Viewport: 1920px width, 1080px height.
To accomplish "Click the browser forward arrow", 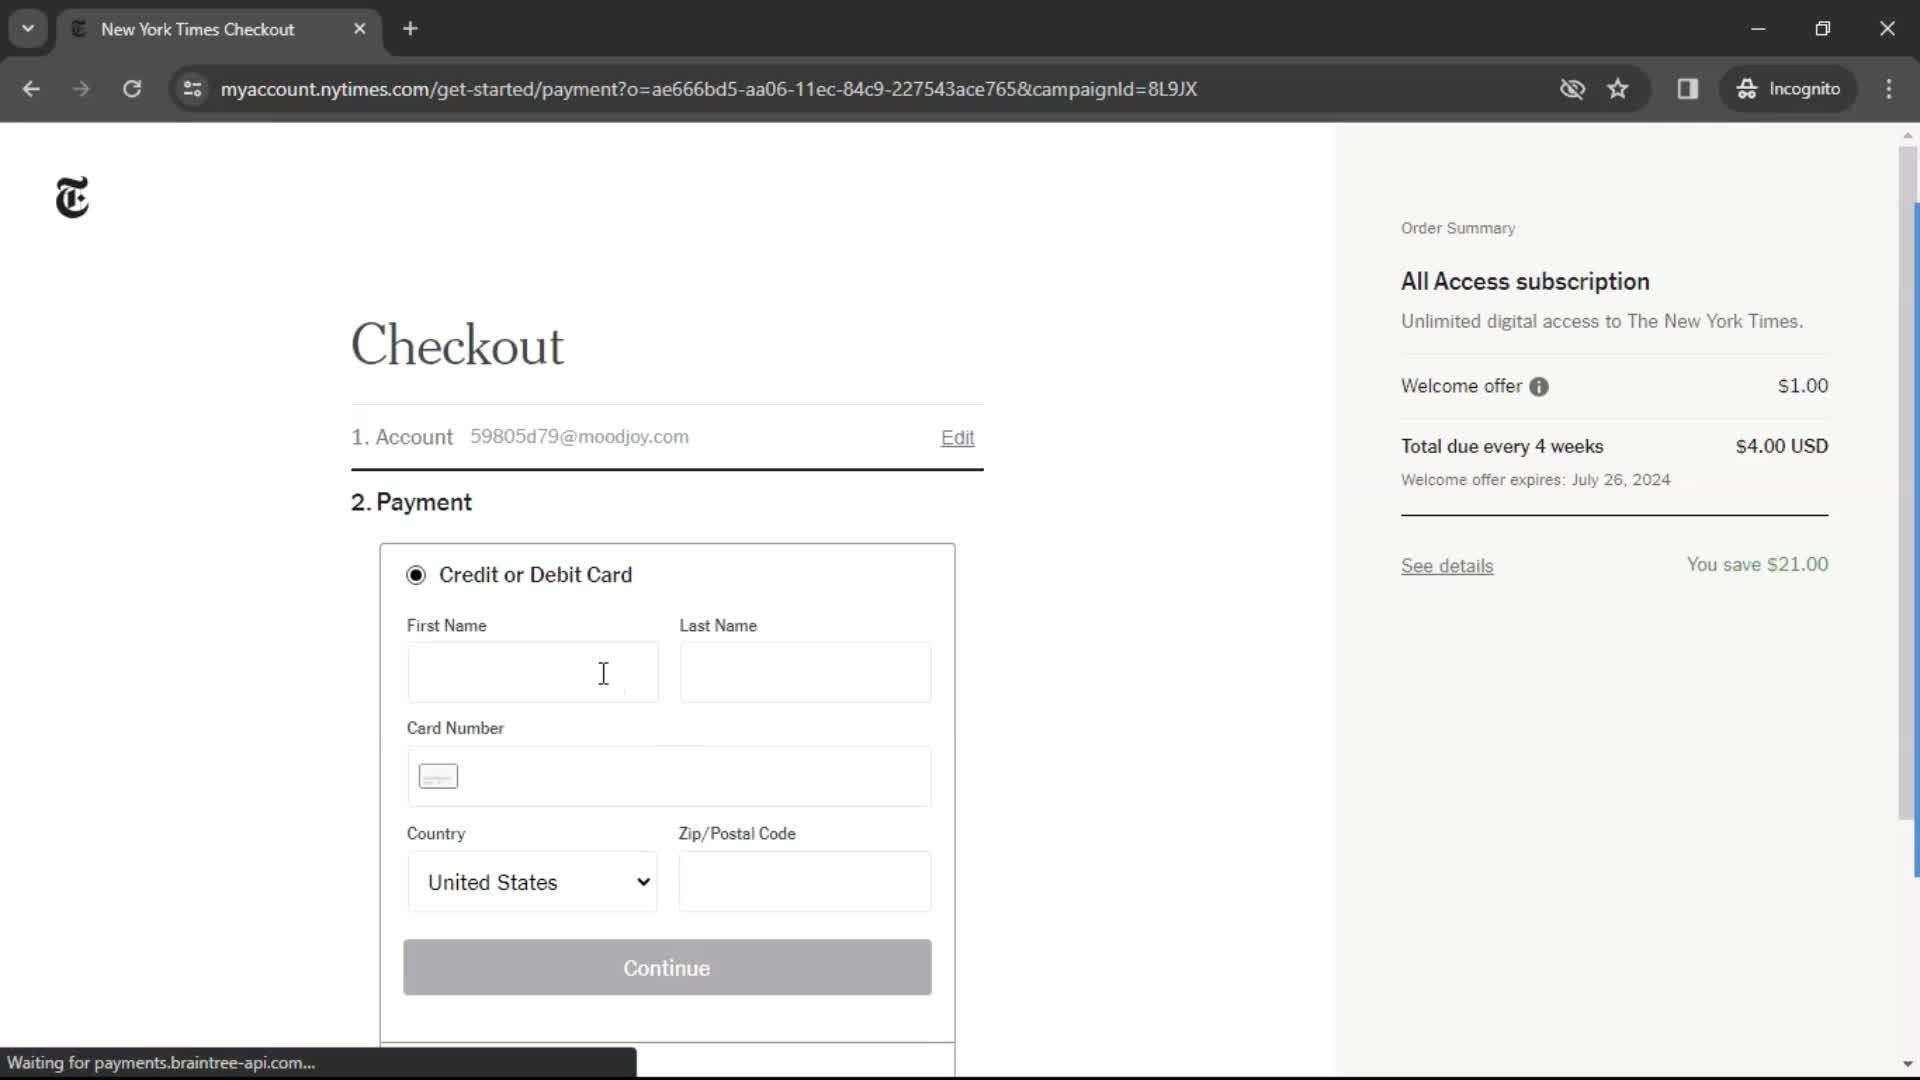I will click(81, 89).
